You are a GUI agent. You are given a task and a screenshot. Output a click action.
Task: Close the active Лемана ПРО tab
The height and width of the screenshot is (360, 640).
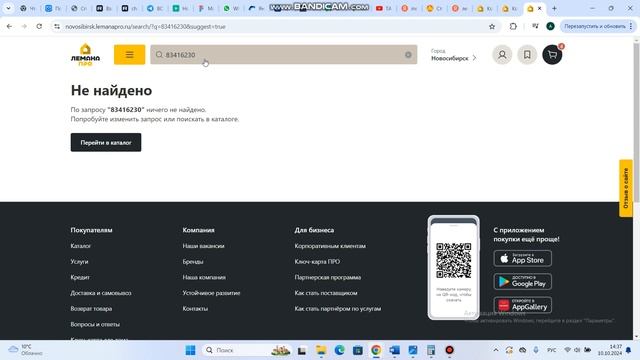coord(540,8)
